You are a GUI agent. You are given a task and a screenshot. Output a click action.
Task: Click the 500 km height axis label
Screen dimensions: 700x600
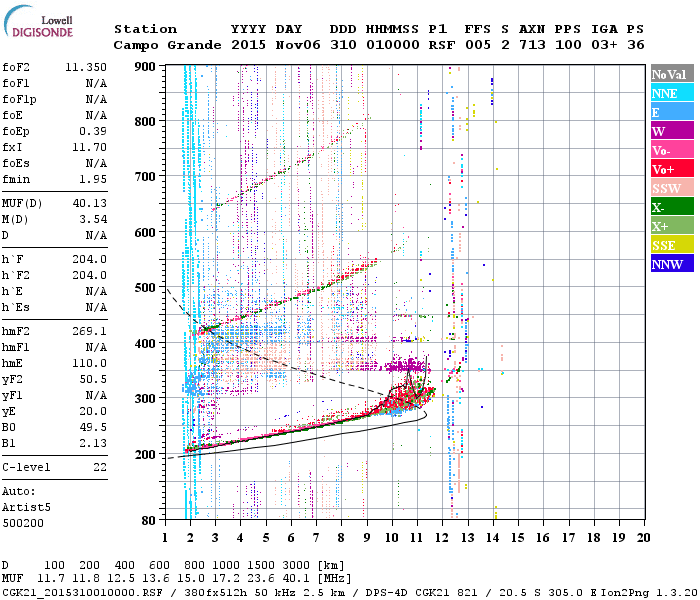[x=145, y=288]
